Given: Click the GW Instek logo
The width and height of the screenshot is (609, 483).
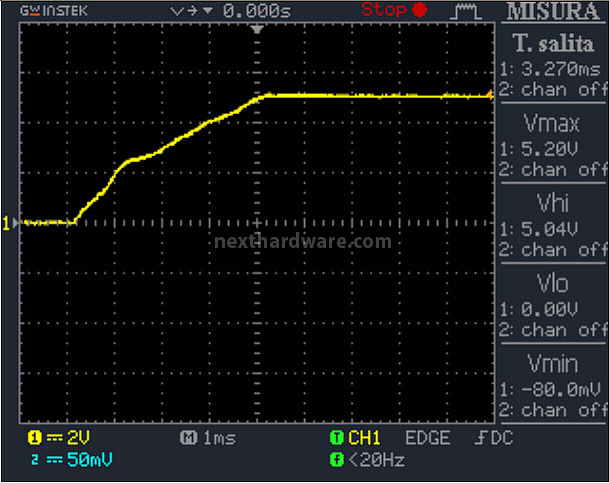Looking at the screenshot, I should point(54,11).
